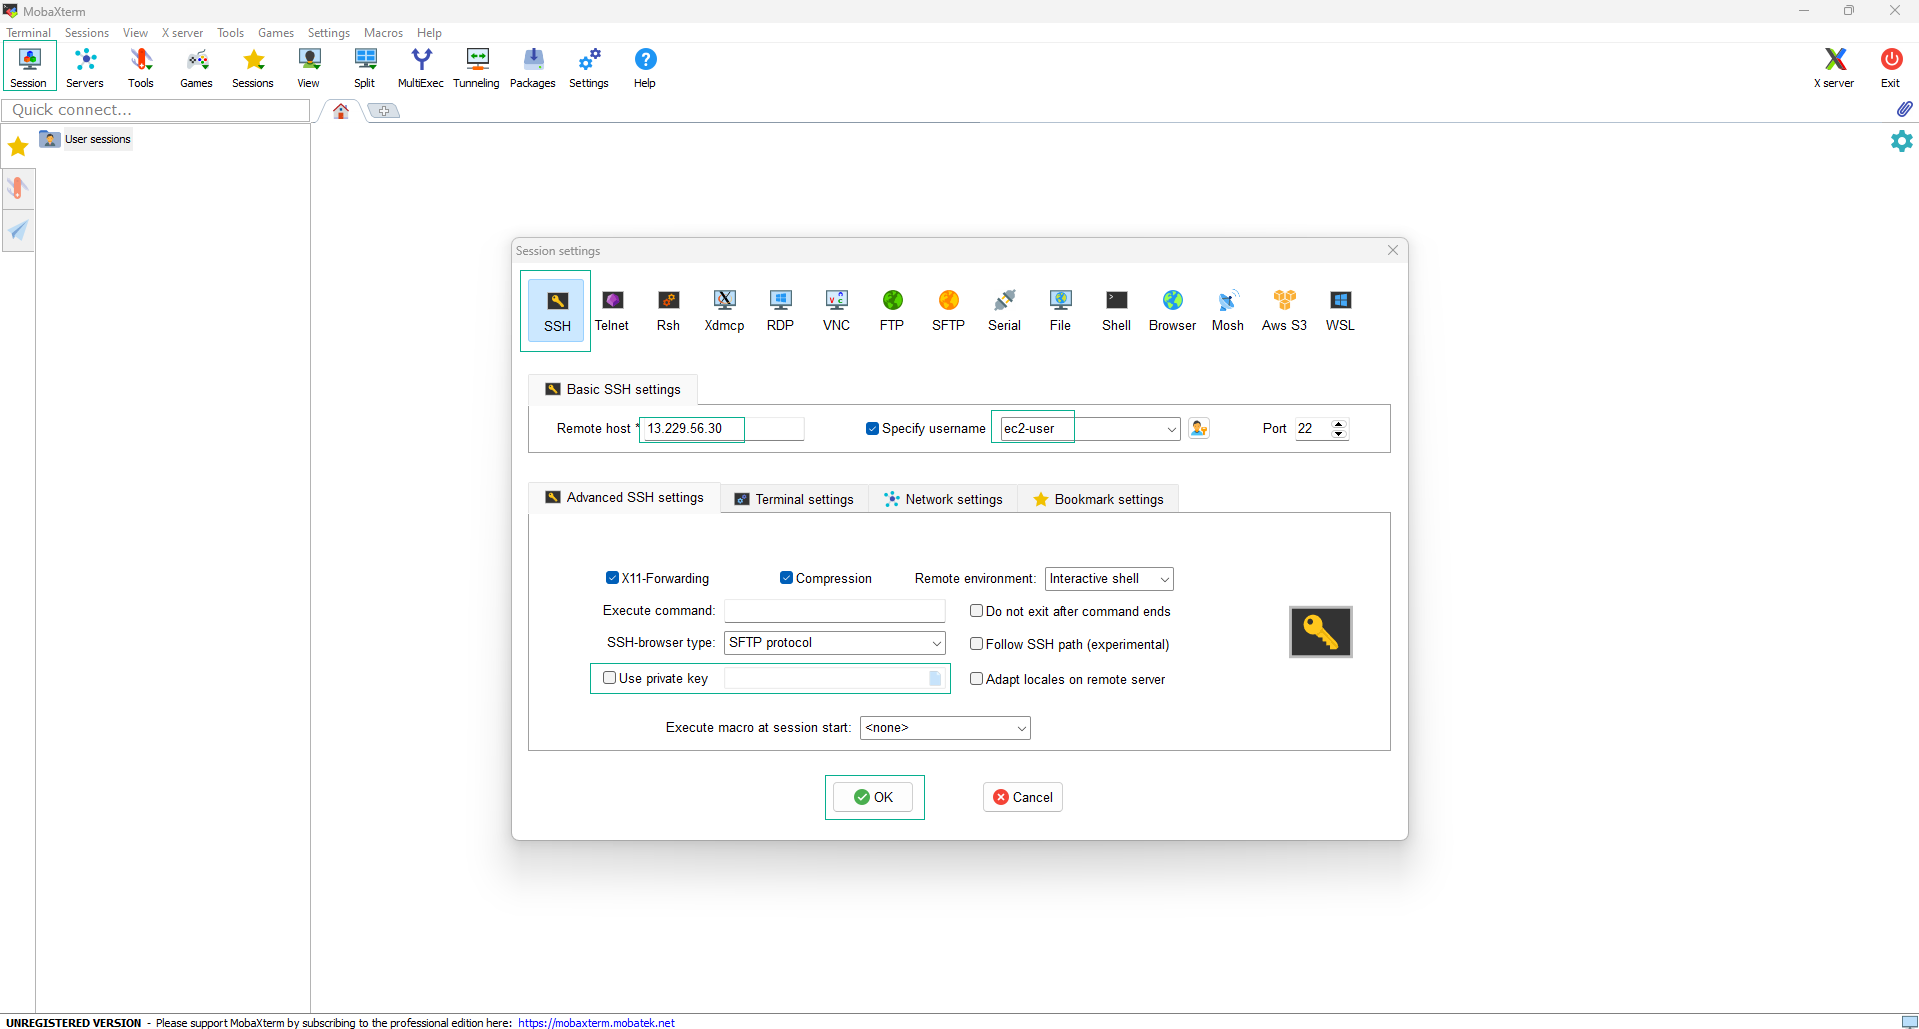Open the Packages toolbar icon
The height and width of the screenshot is (1029, 1919).
pos(533,67)
